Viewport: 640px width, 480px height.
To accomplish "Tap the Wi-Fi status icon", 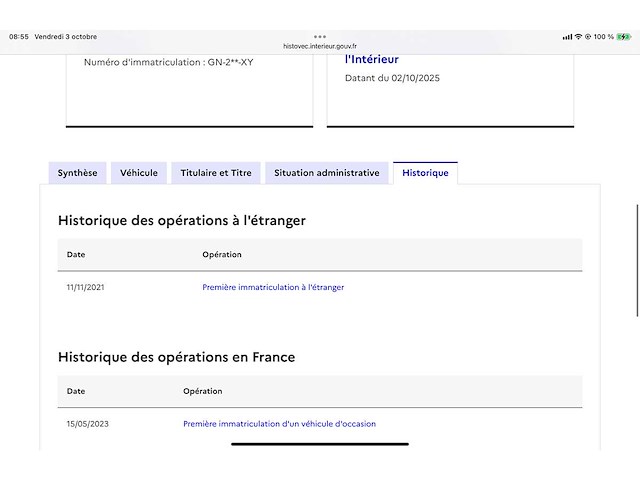I will point(578,37).
